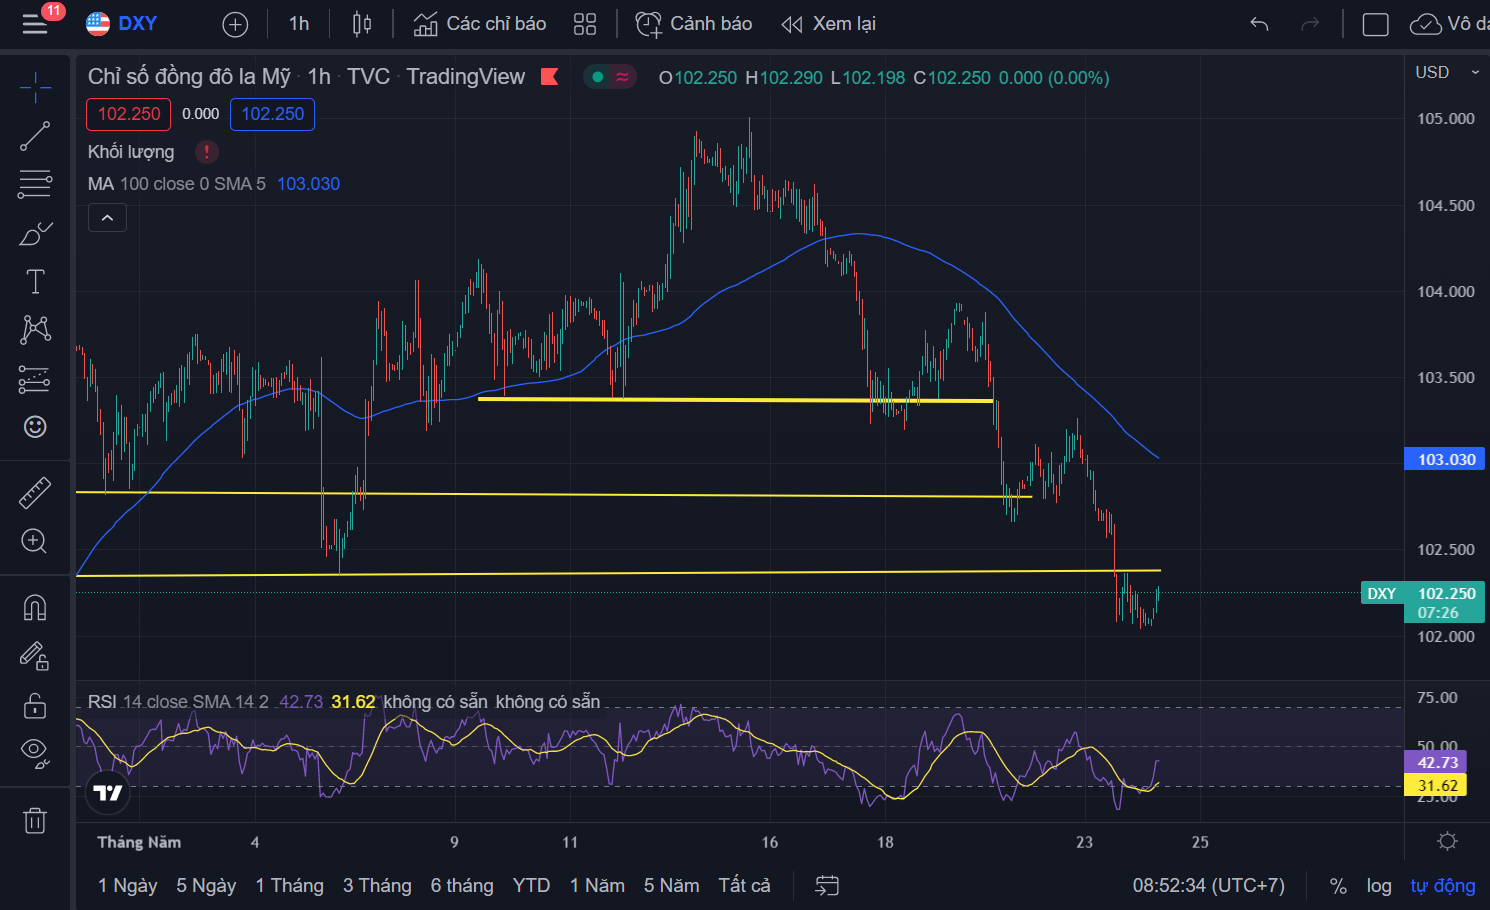Click the DXY 102.250 price label
1490x910 pixels.
(1424, 602)
